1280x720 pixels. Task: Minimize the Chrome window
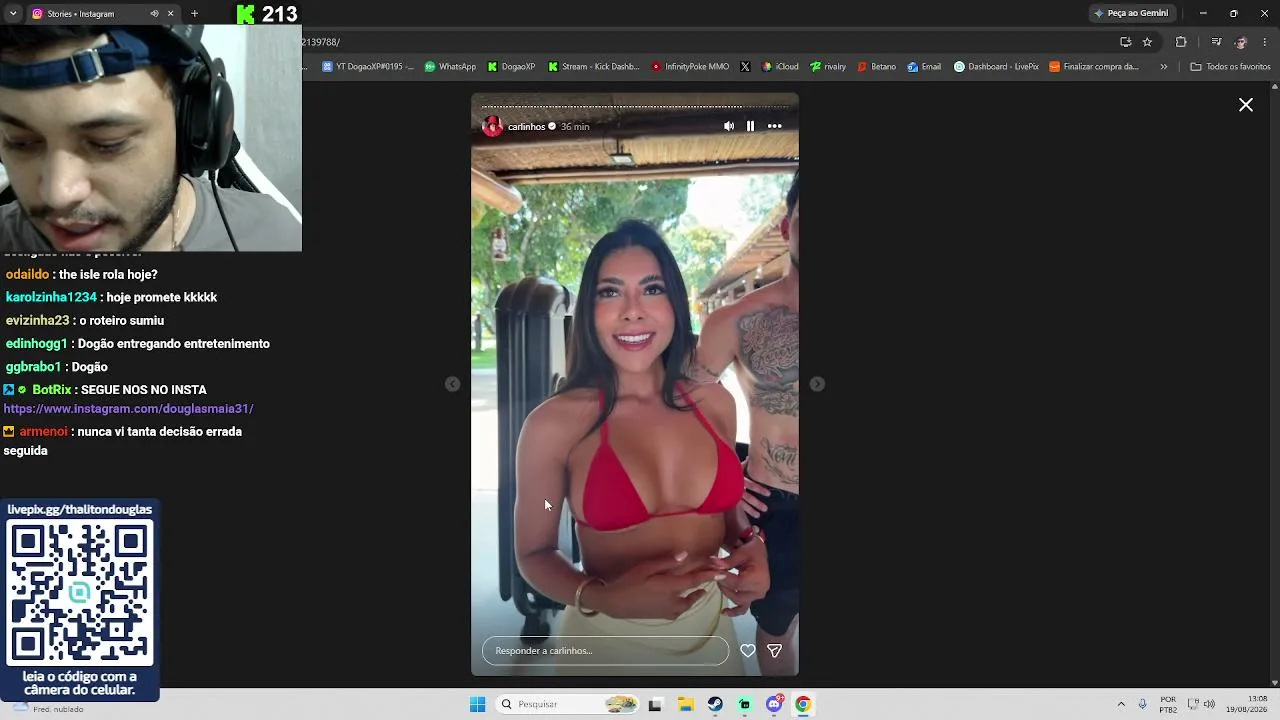click(1203, 13)
